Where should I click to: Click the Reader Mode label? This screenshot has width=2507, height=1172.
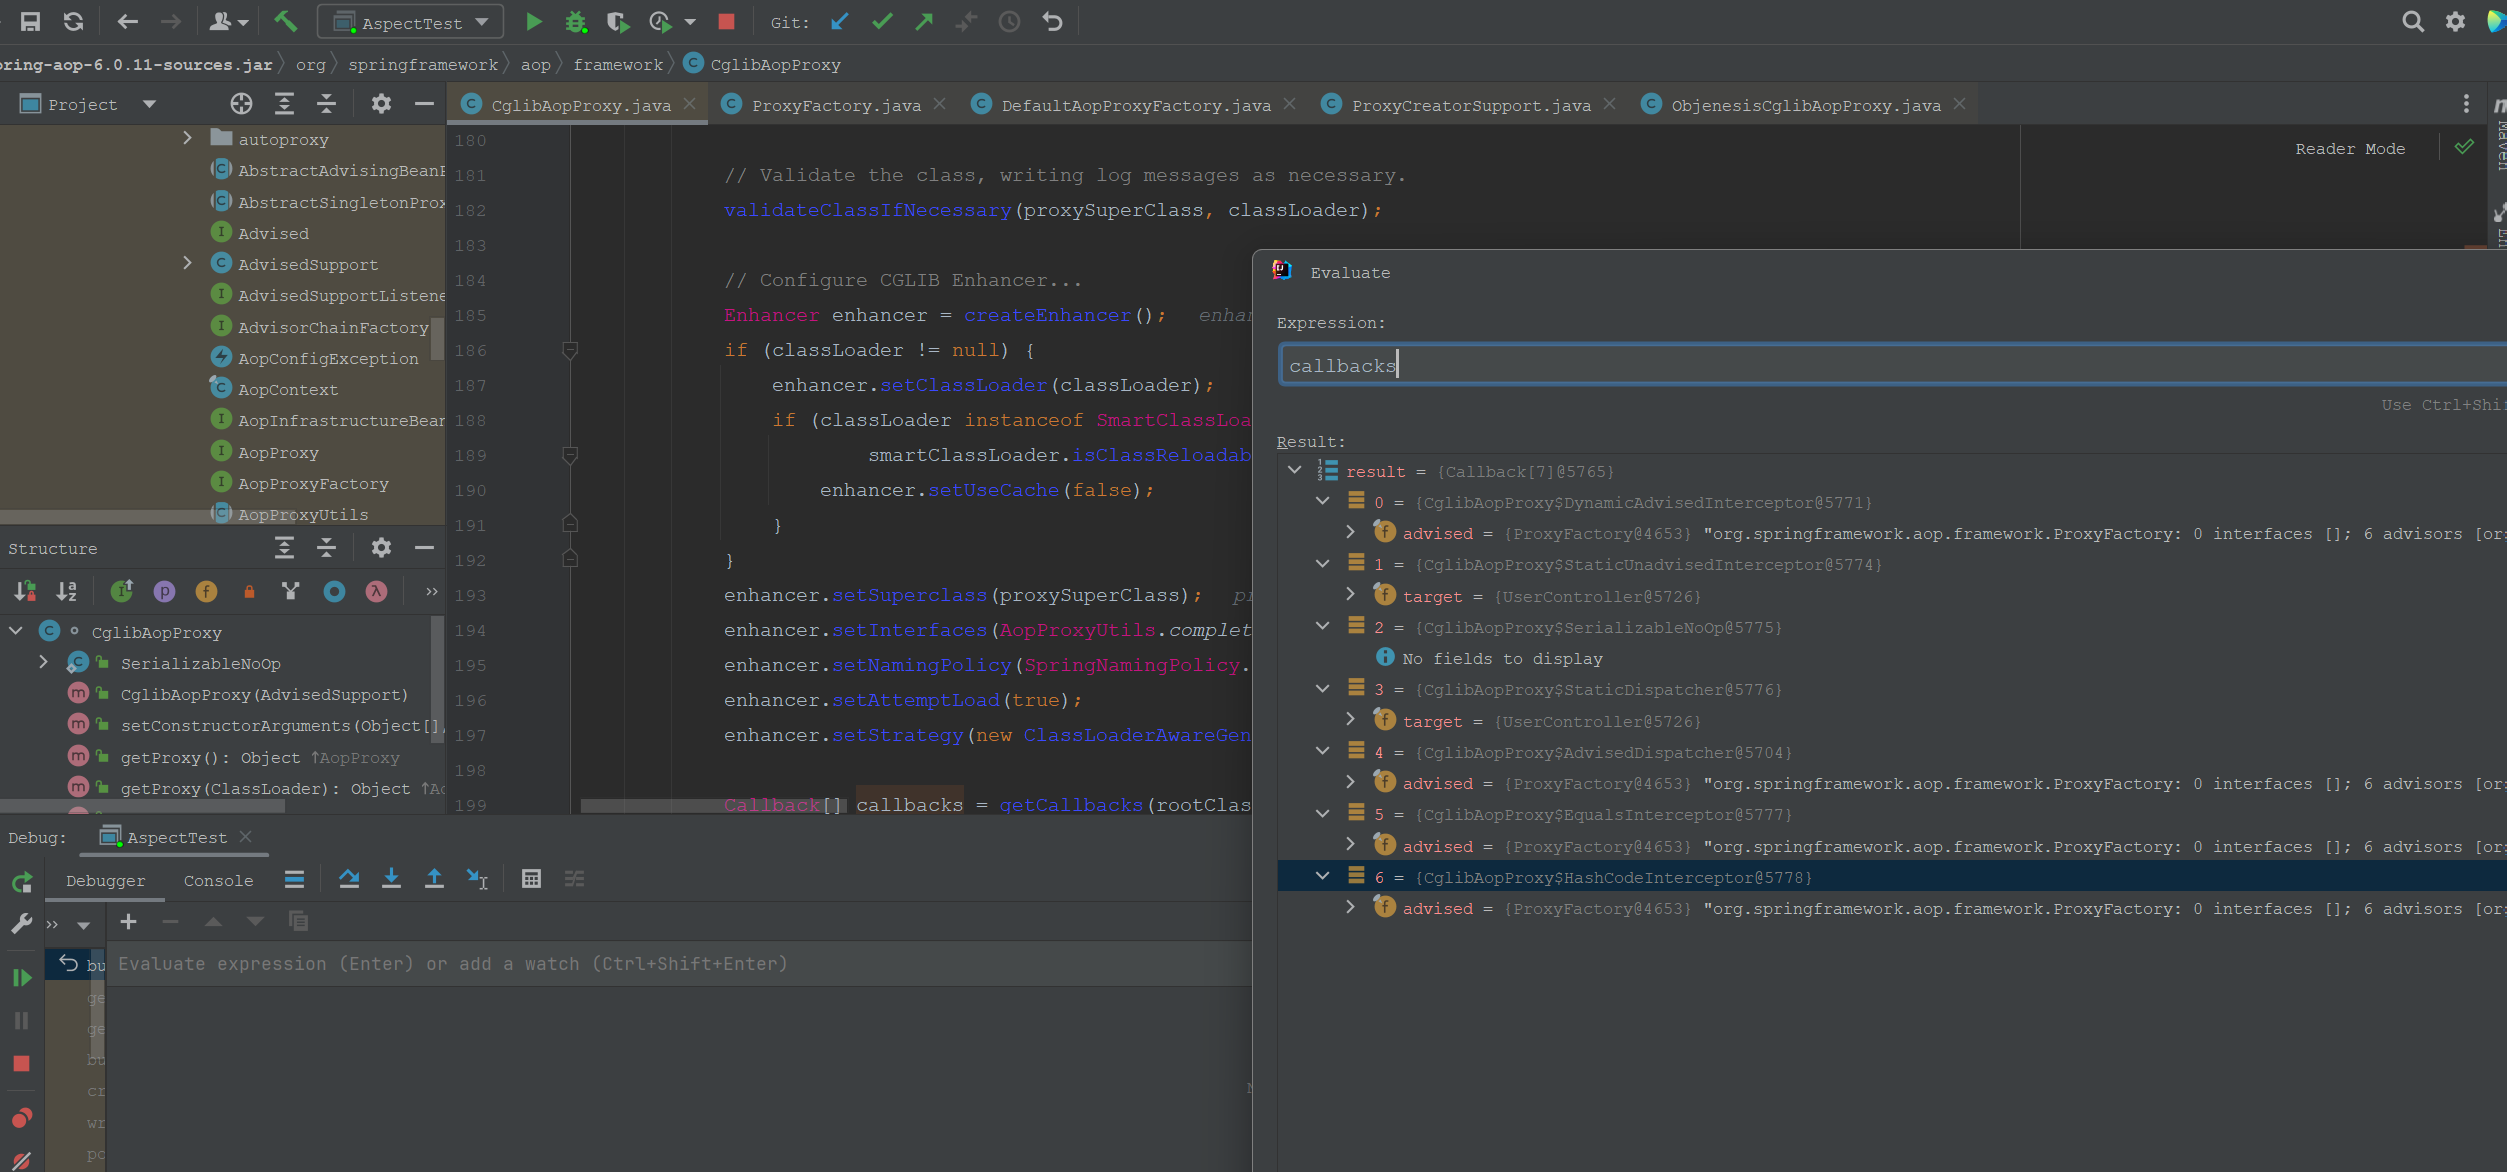click(x=2349, y=148)
